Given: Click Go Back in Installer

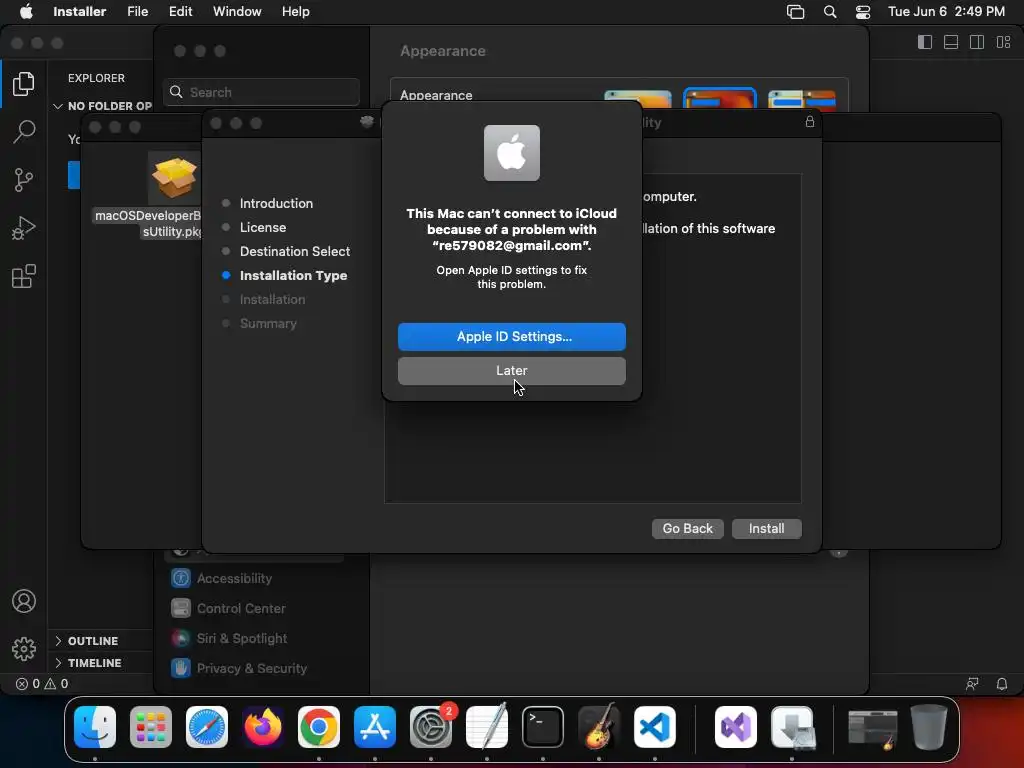Looking at the screenshot, I should (687, 528).
